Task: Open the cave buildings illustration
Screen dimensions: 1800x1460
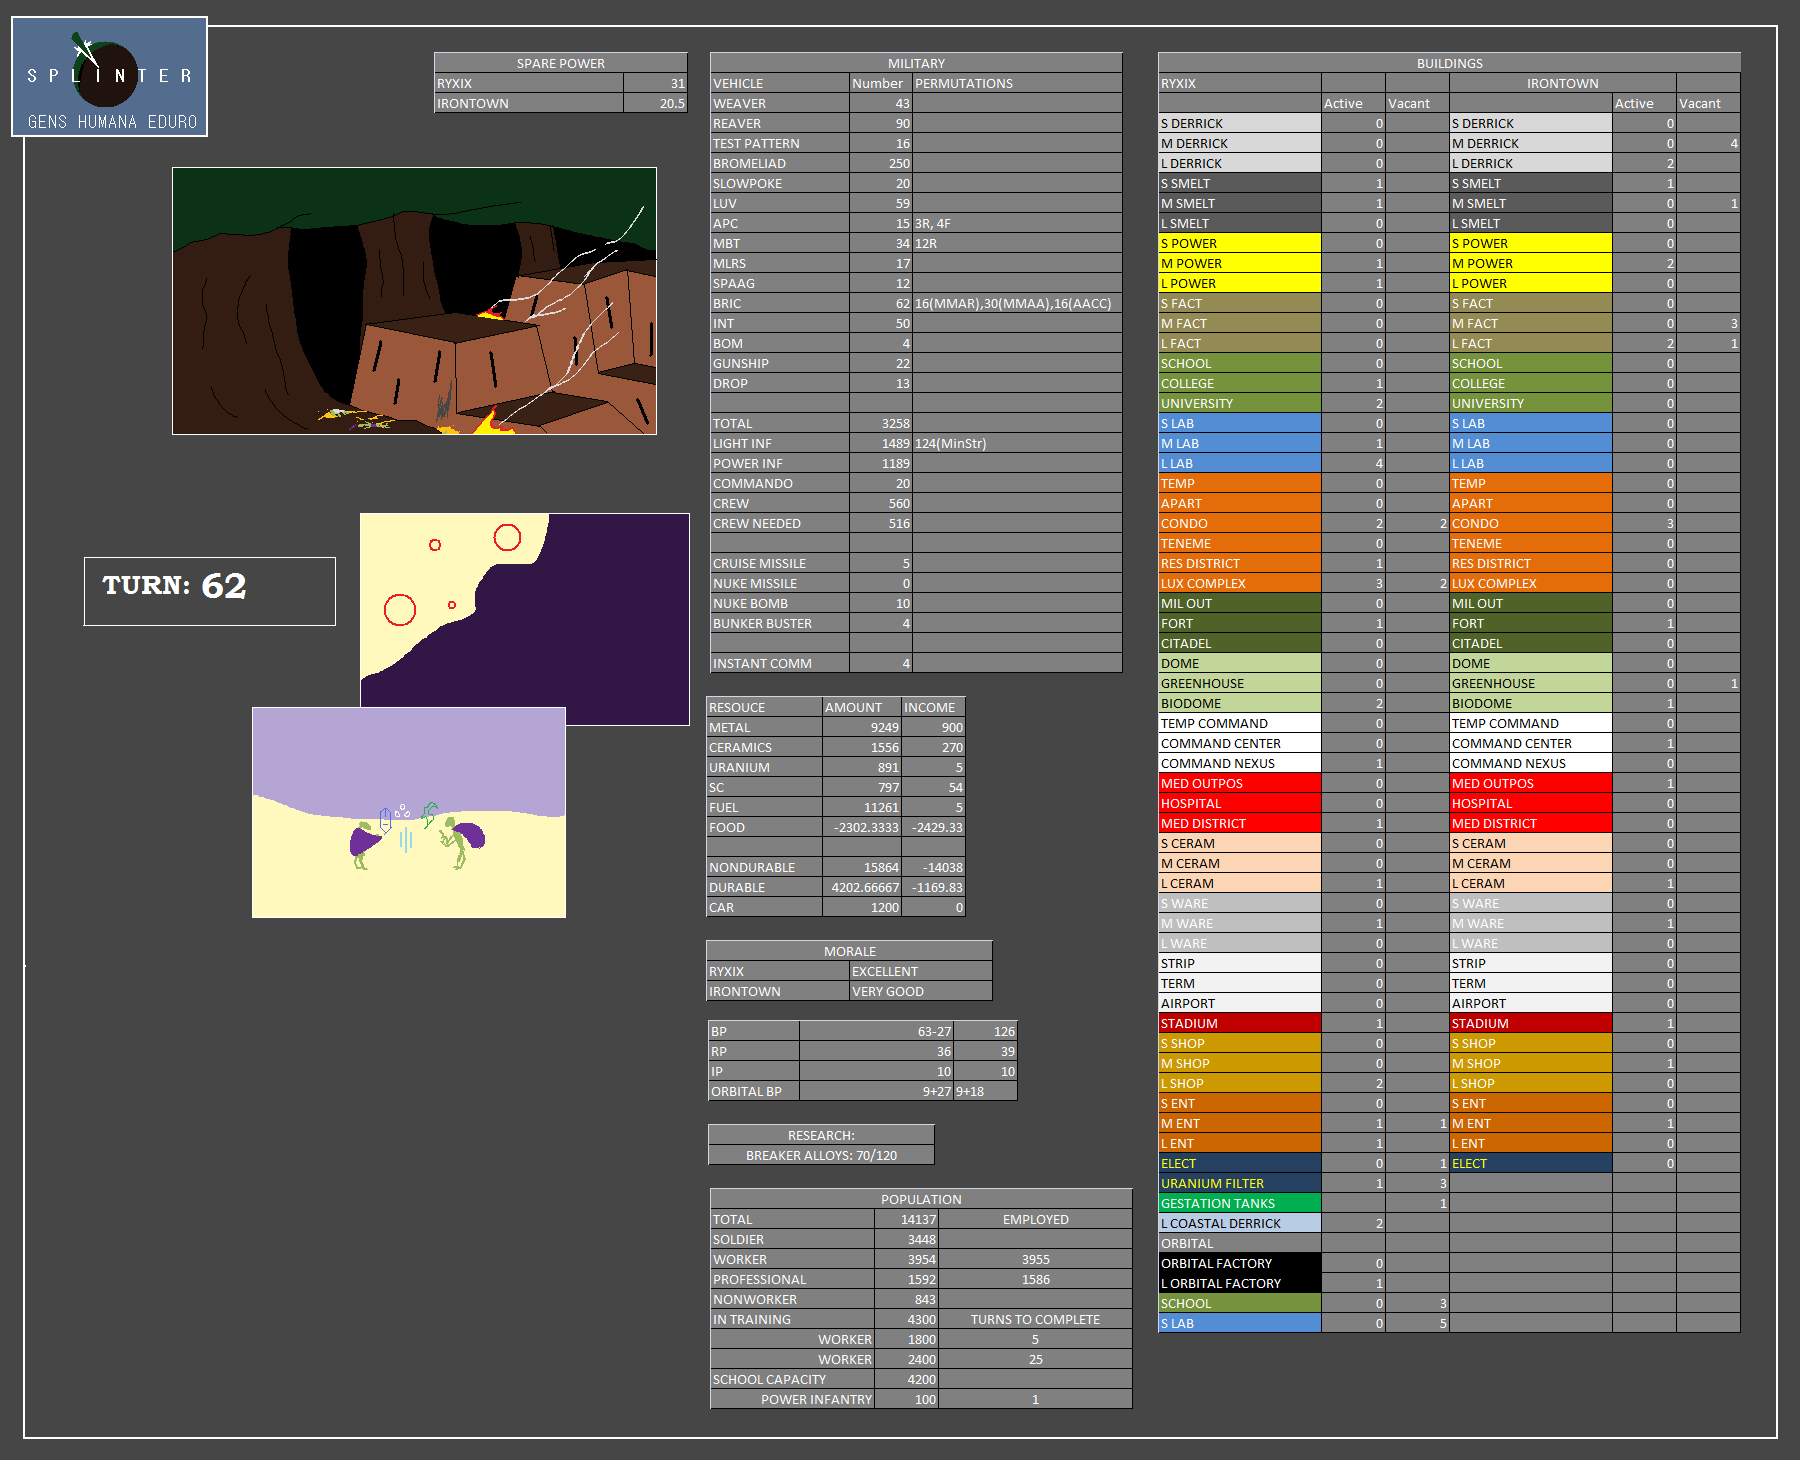Action: tap(414, 301)
